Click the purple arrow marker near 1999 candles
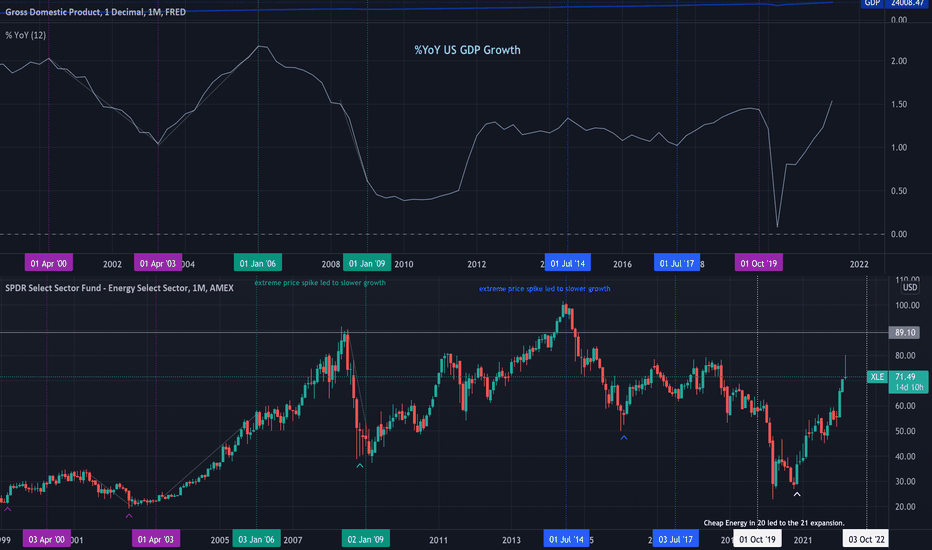This screenshot has width=932, height=550. click(8, 509)
